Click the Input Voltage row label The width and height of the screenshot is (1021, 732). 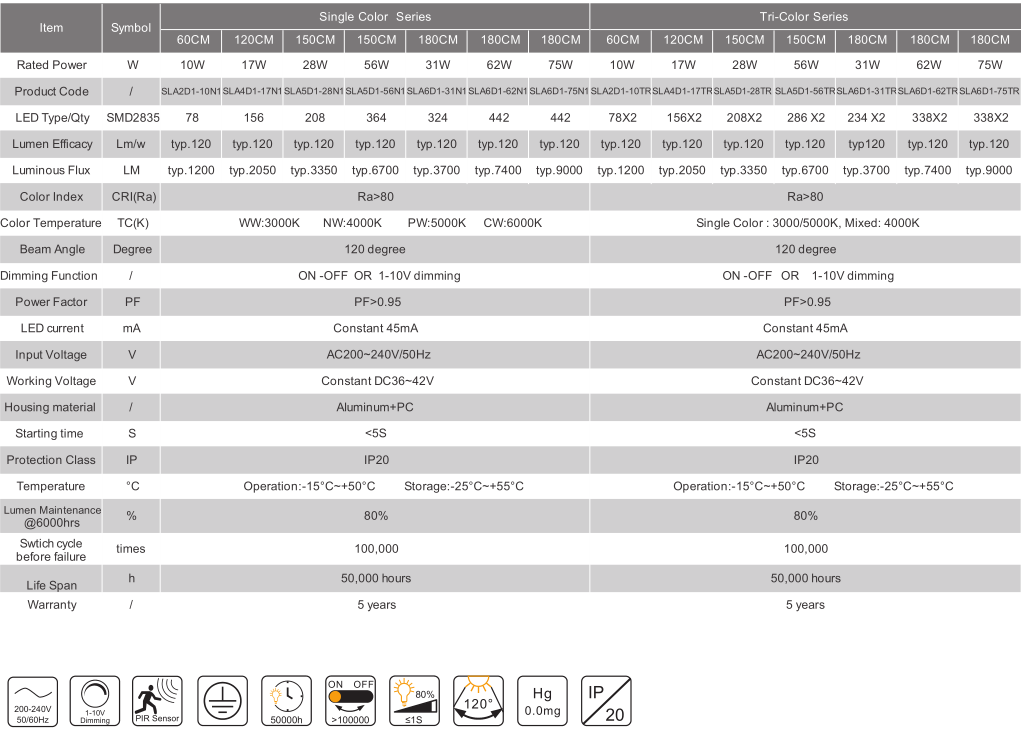[51, 355]
